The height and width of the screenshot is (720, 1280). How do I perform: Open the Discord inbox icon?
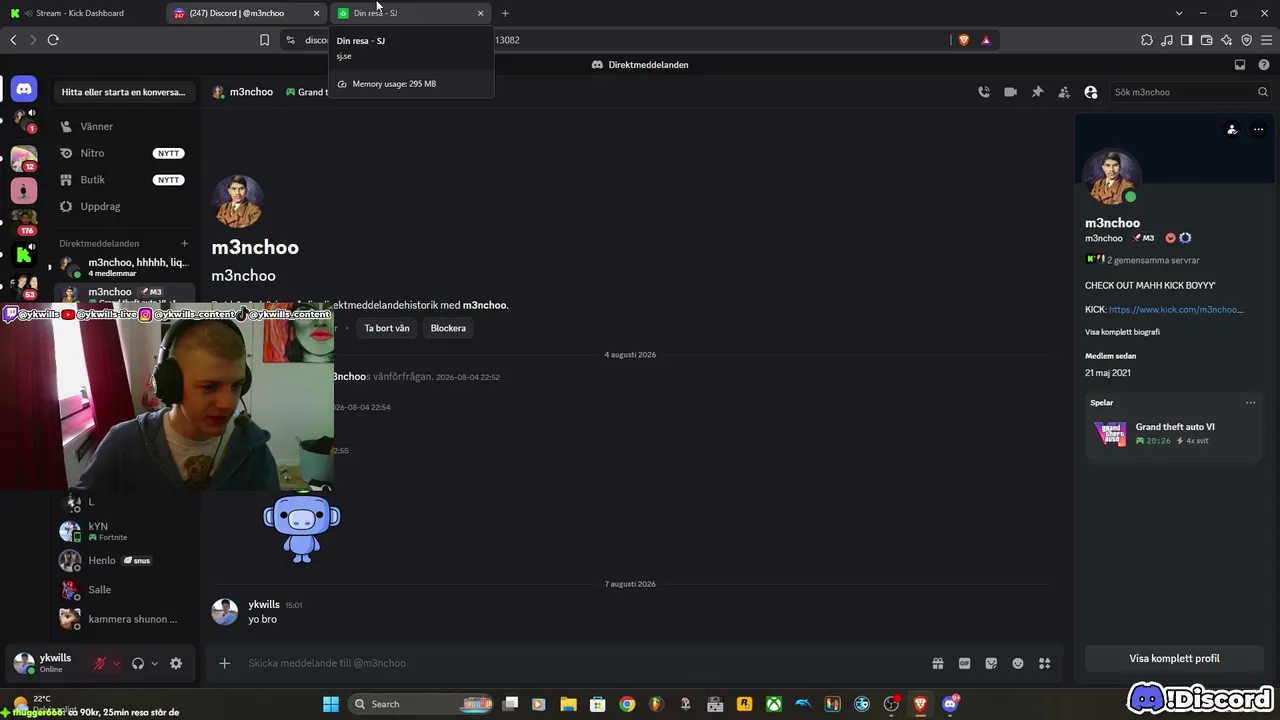(1240, 65)
